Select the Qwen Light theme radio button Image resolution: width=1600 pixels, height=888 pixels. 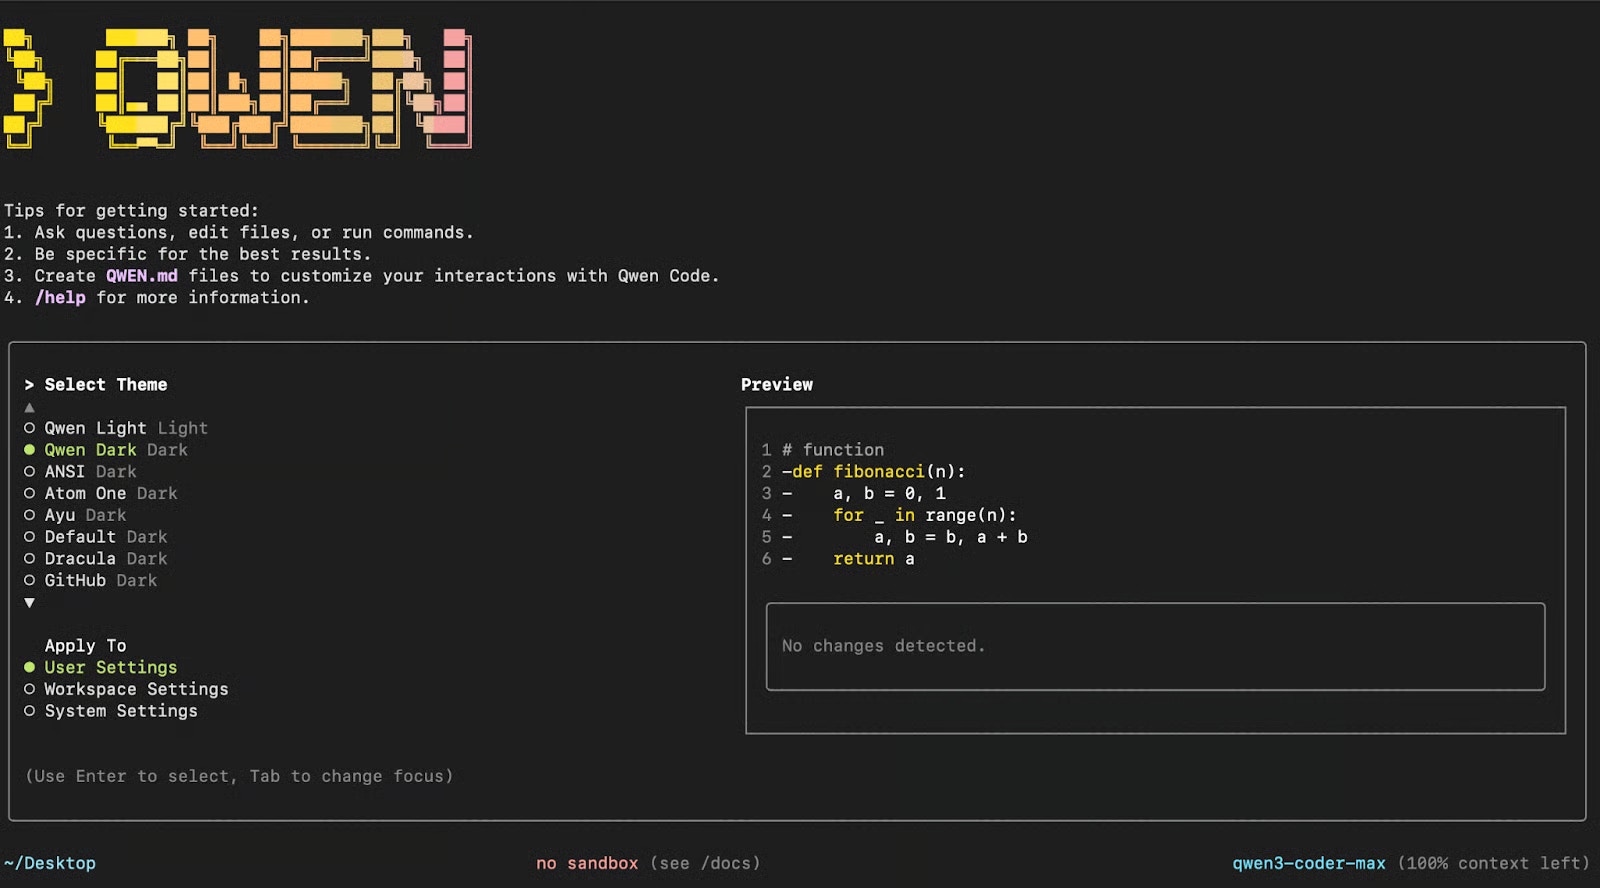[29, 428]
